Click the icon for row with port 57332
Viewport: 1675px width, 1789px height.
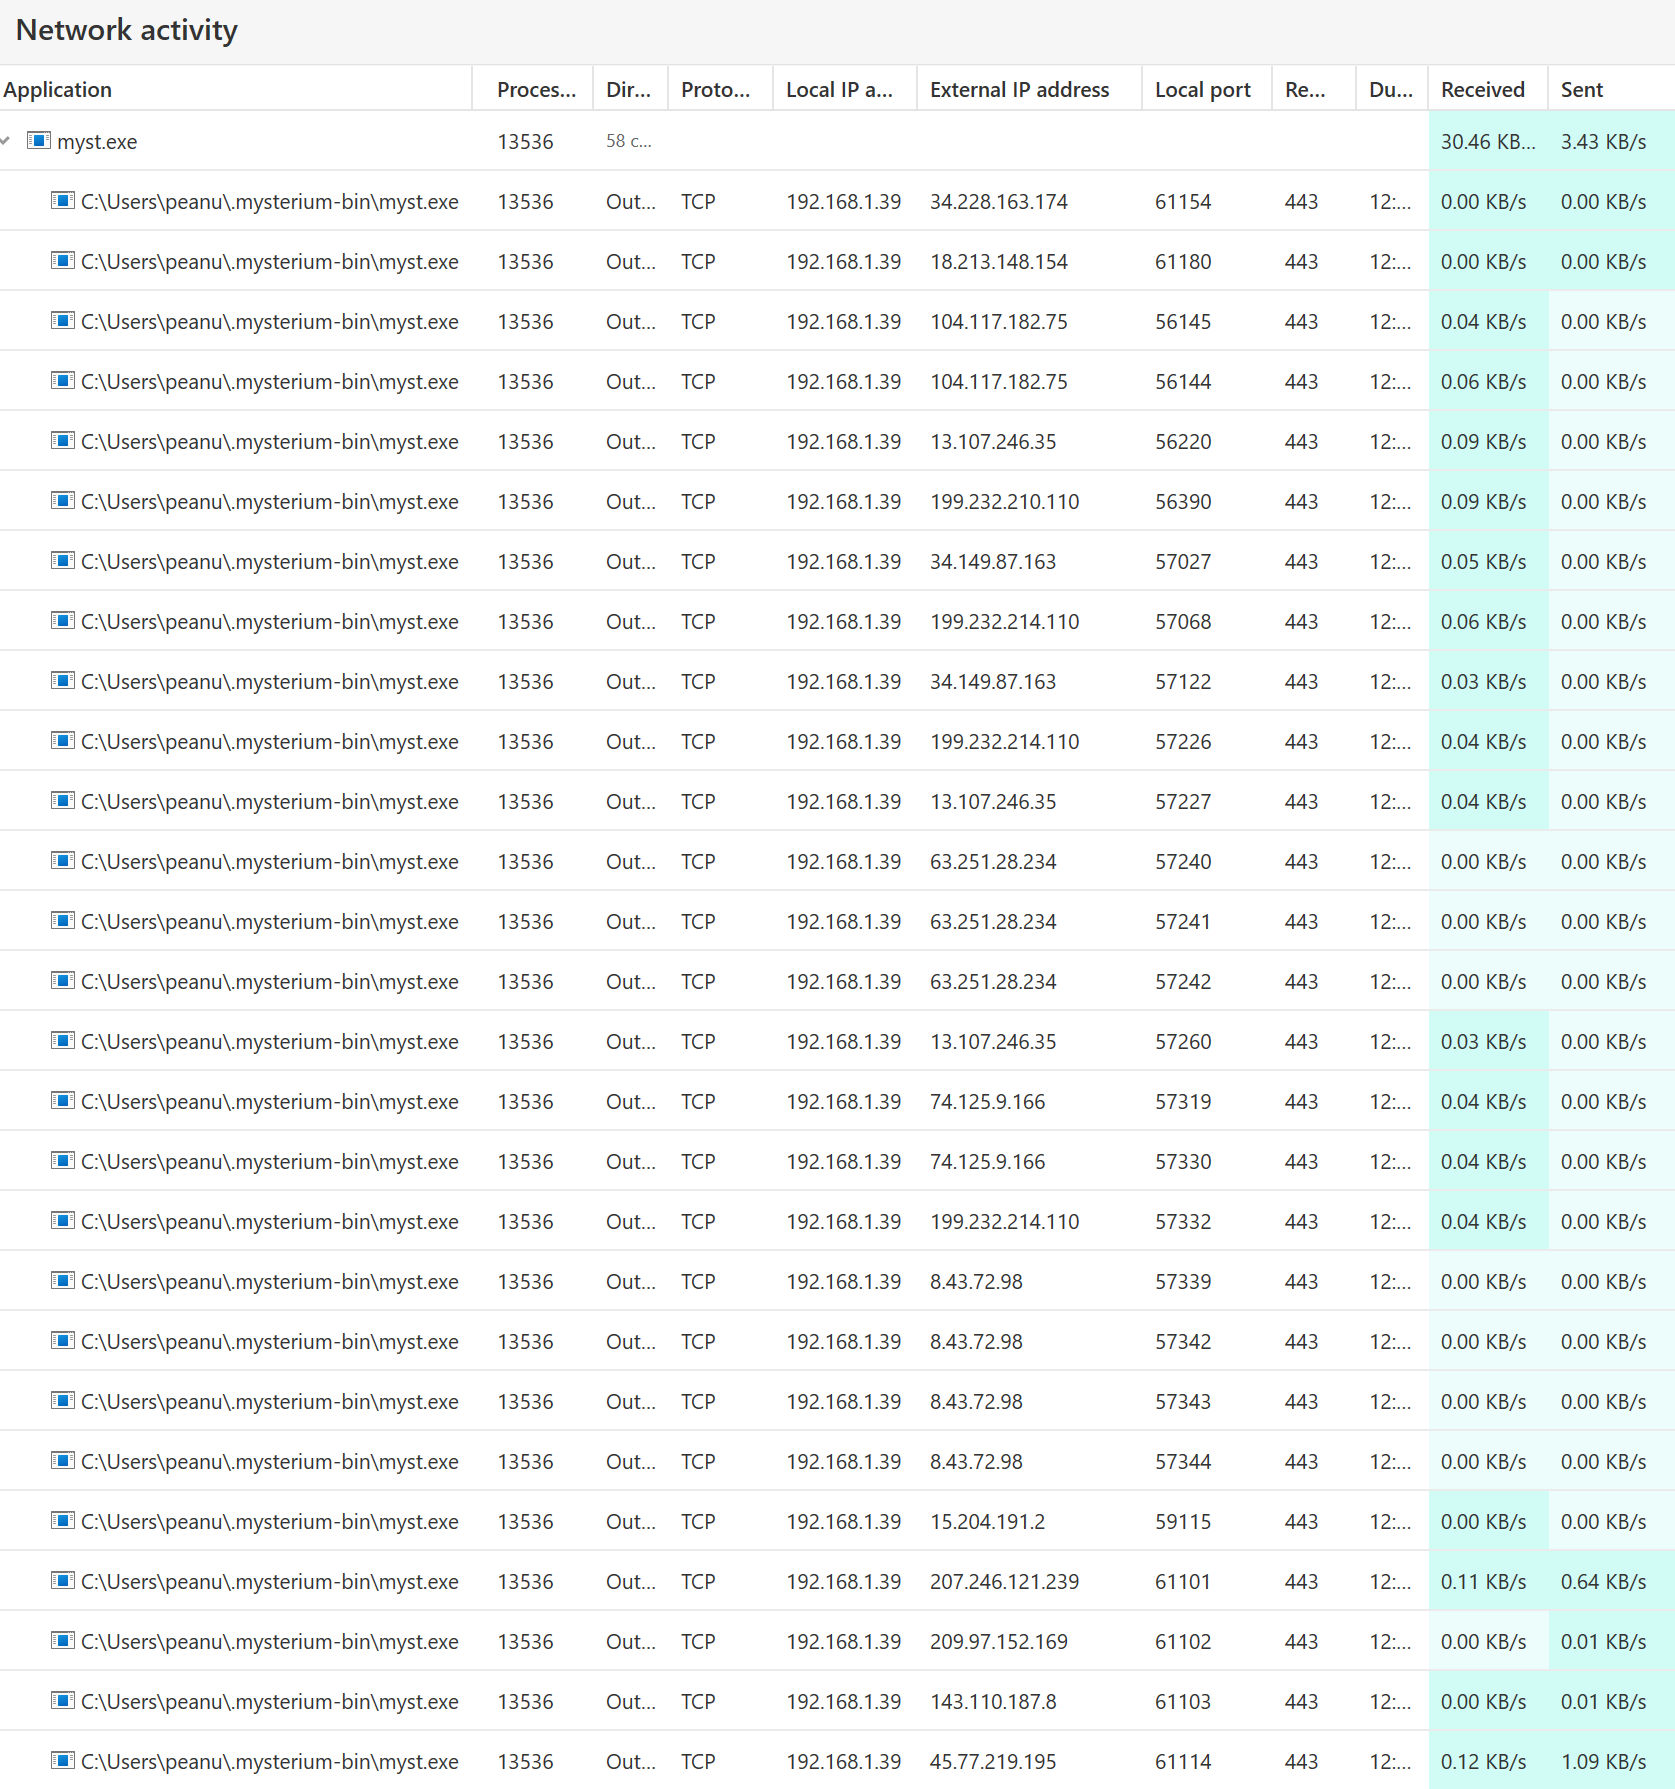coord(62,1220)
